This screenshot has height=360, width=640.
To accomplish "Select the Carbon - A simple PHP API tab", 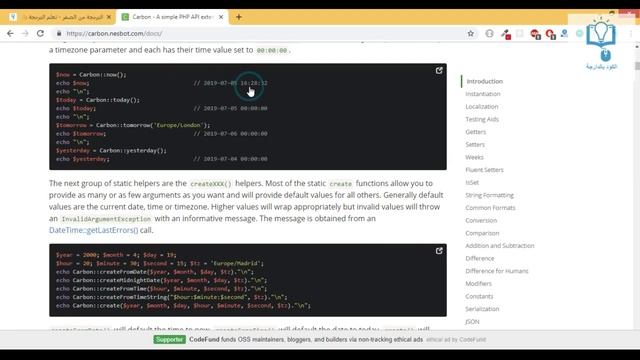I will pyautogui.click(x=172, y=17).
